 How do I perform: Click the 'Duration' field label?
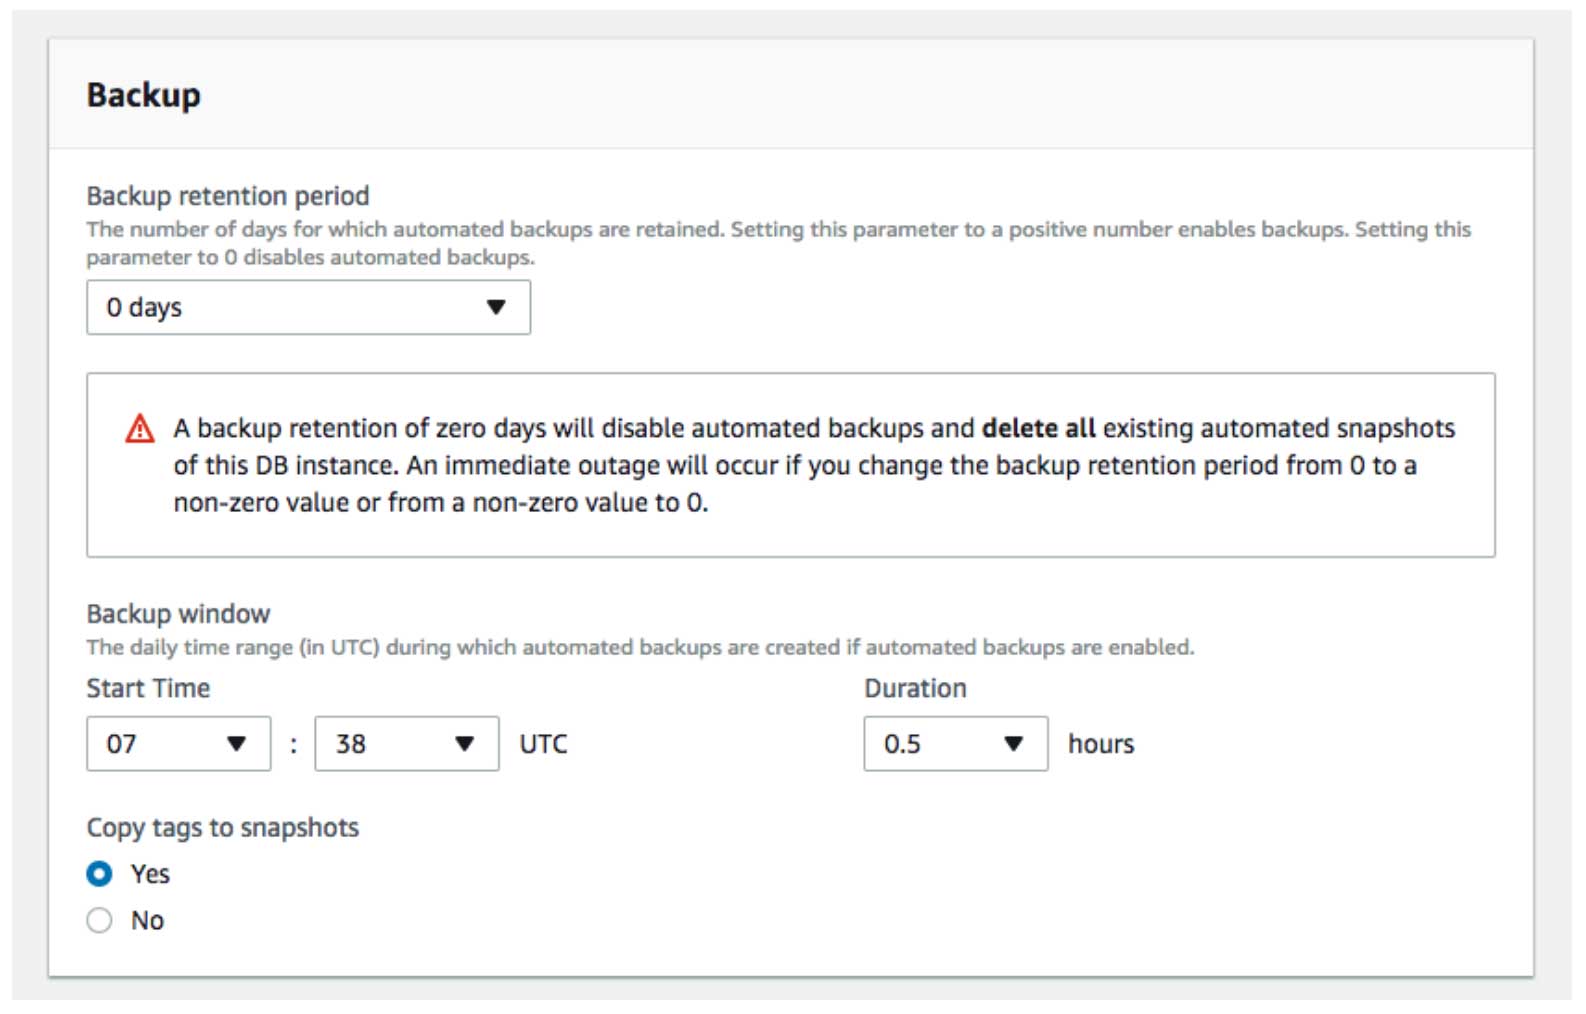point(915,688)
